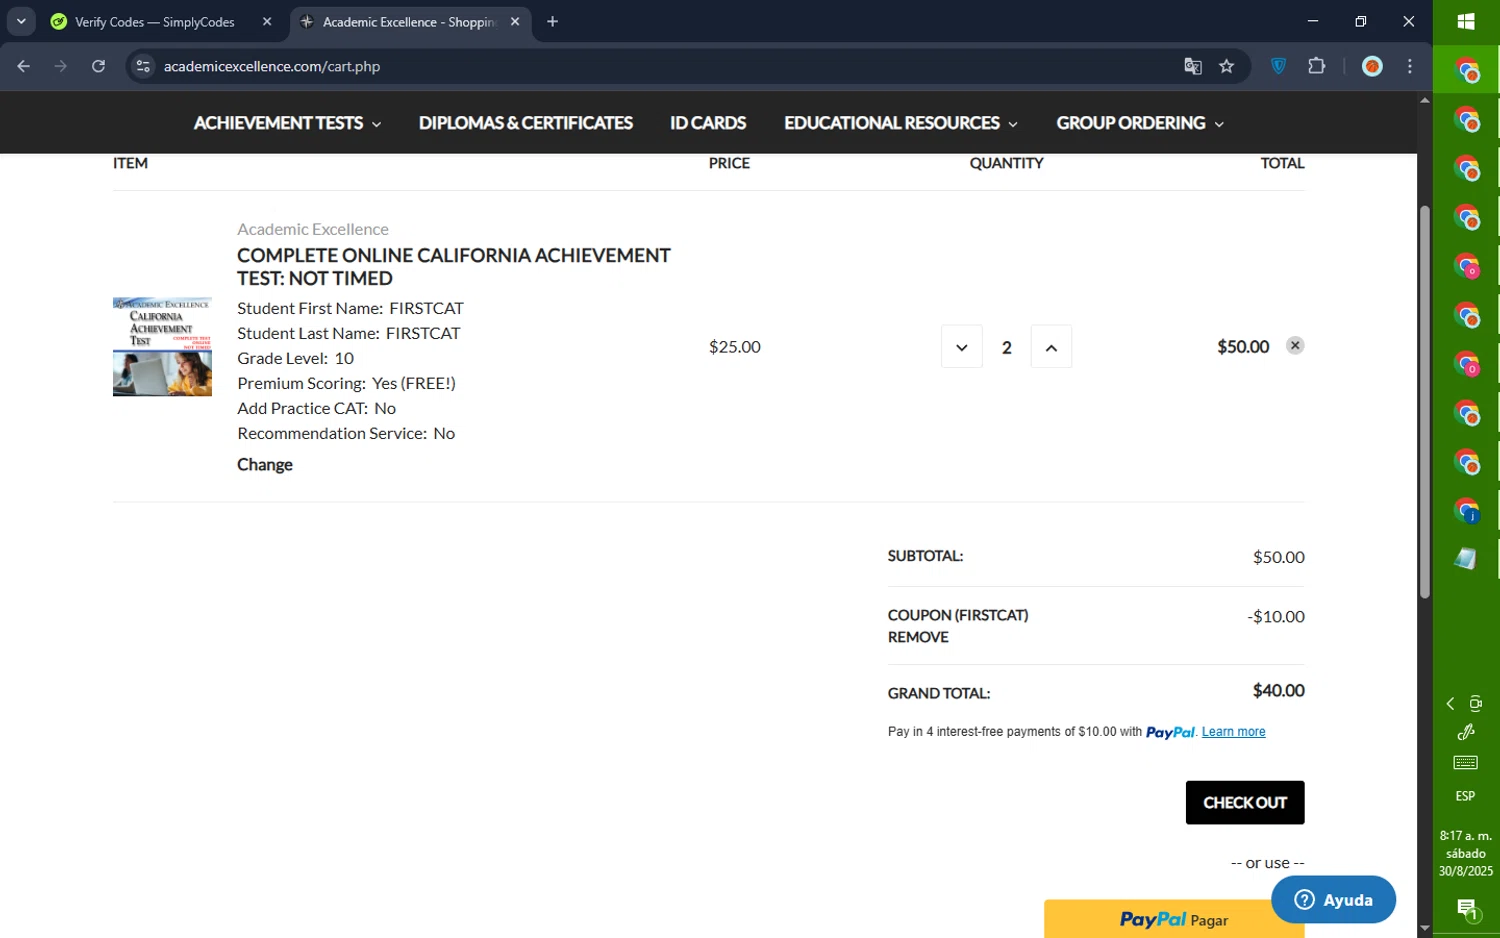
Task: Click the grand total $40.00 value
Action: [1279, 691]
